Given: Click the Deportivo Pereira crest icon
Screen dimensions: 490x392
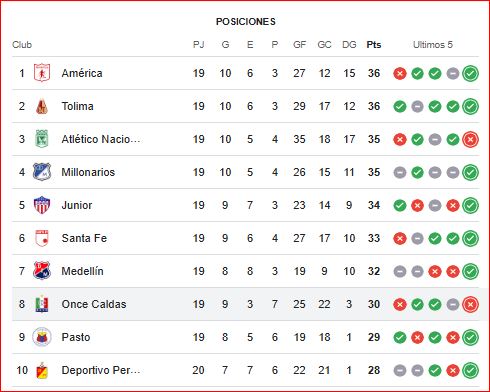Looking at the screenshot, I should click(x=42, y=370).
